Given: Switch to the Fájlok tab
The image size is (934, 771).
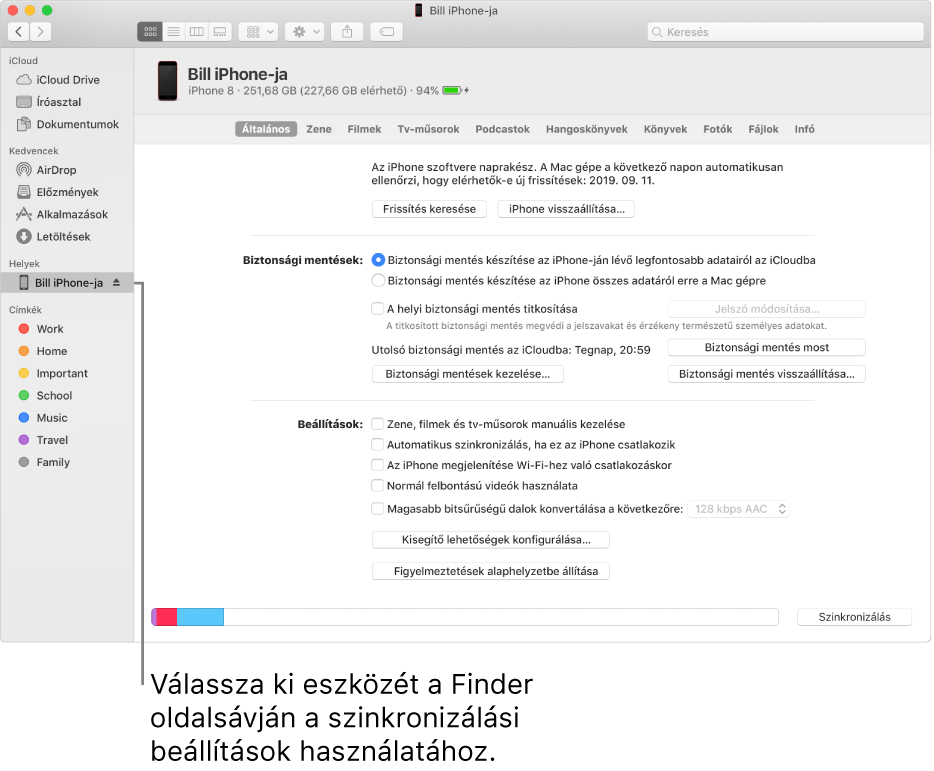Looking at the screenshot, I should point(763,129).
